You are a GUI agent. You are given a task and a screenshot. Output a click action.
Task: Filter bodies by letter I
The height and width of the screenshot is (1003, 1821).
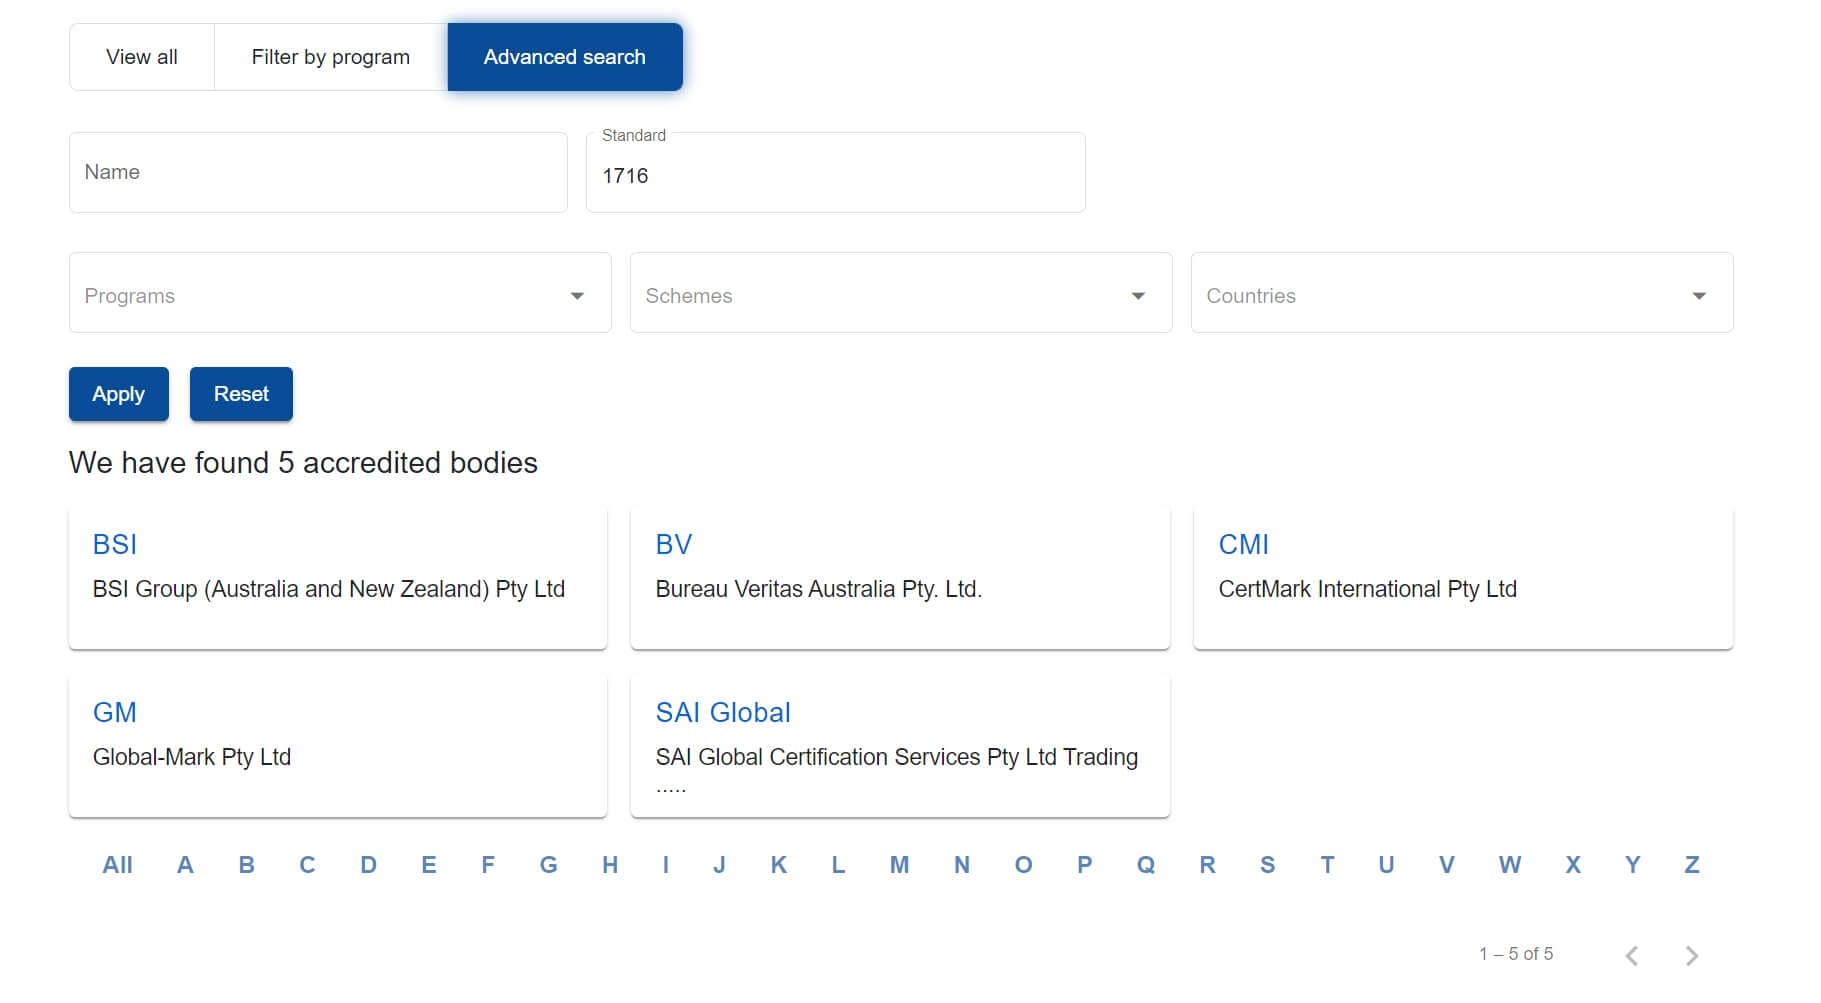pos(666,865)
